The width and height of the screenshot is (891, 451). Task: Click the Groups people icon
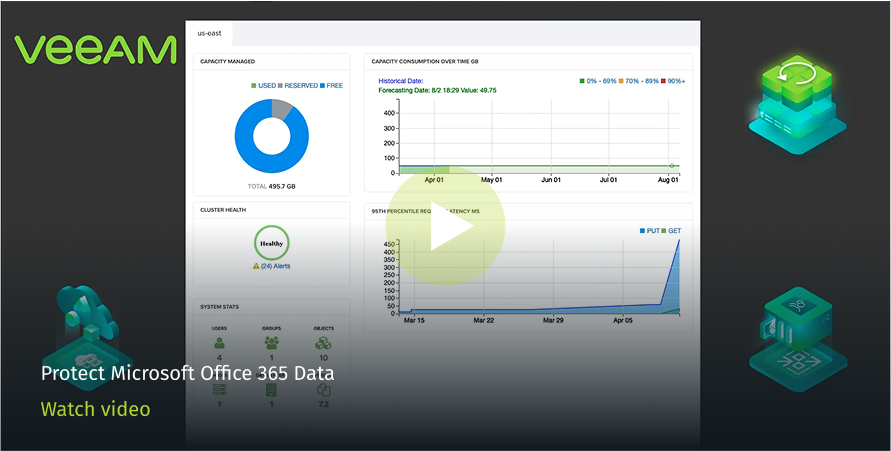coord(272,343)
